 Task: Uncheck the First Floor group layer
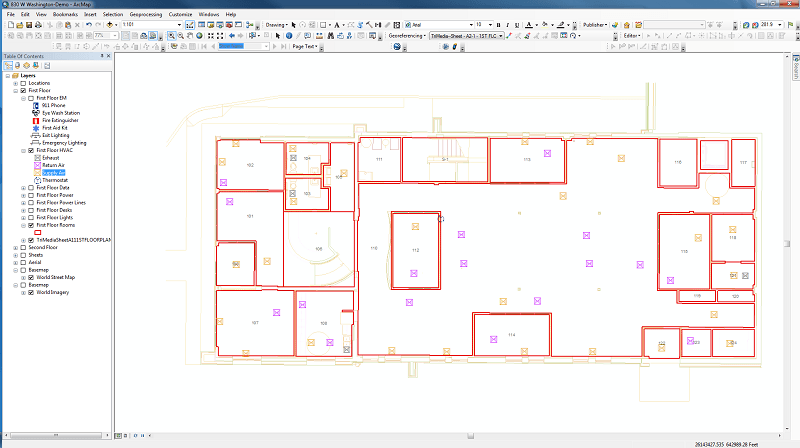tap(23, 90)
